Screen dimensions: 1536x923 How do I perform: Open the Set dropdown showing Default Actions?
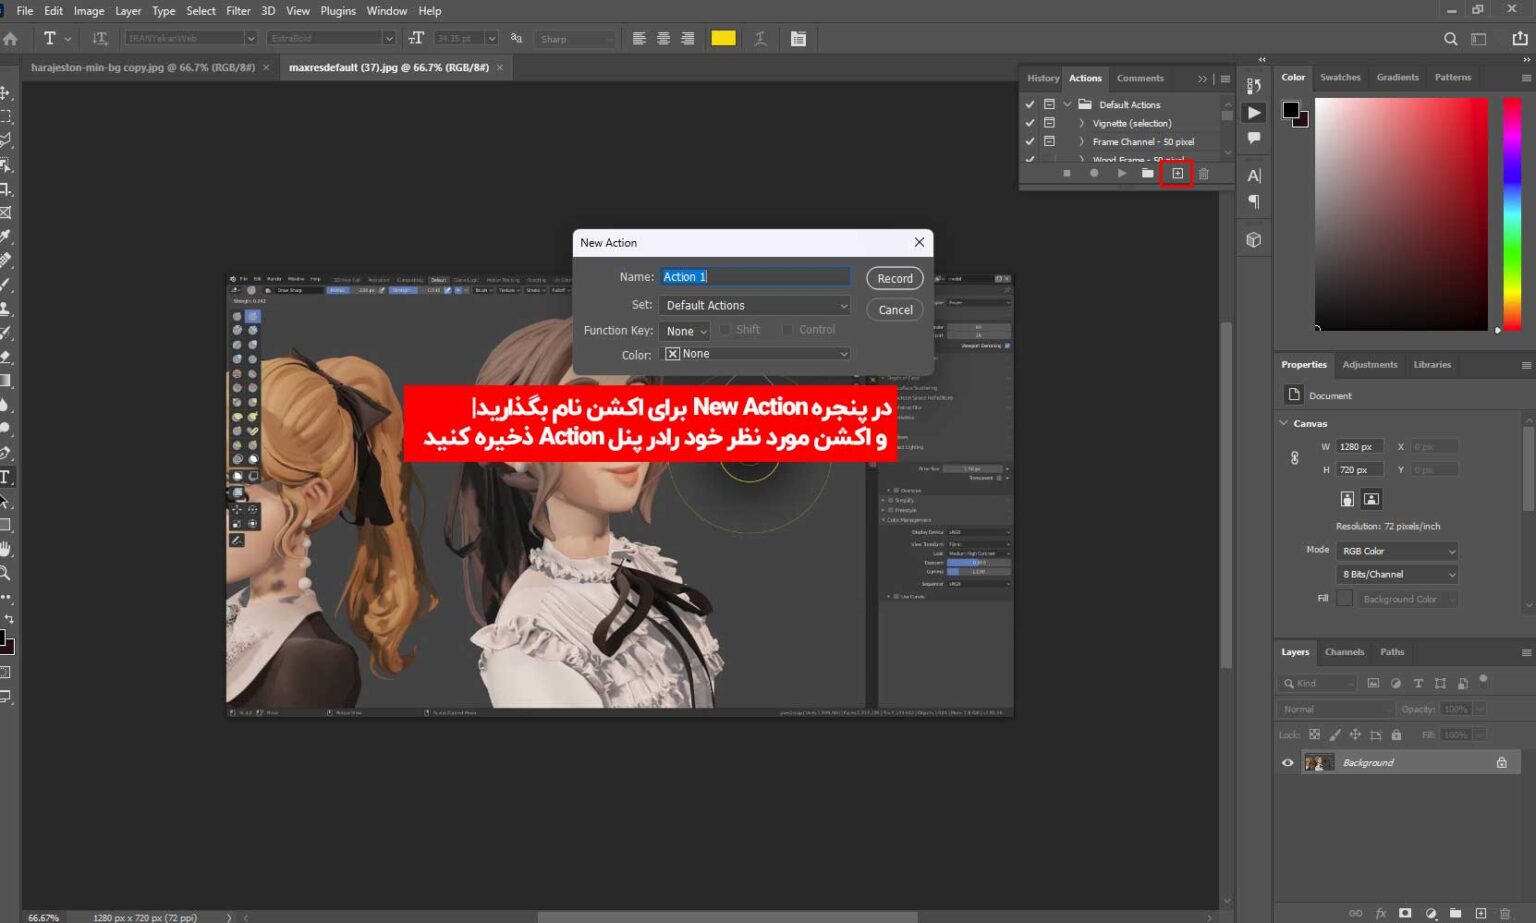coord(755,306)
